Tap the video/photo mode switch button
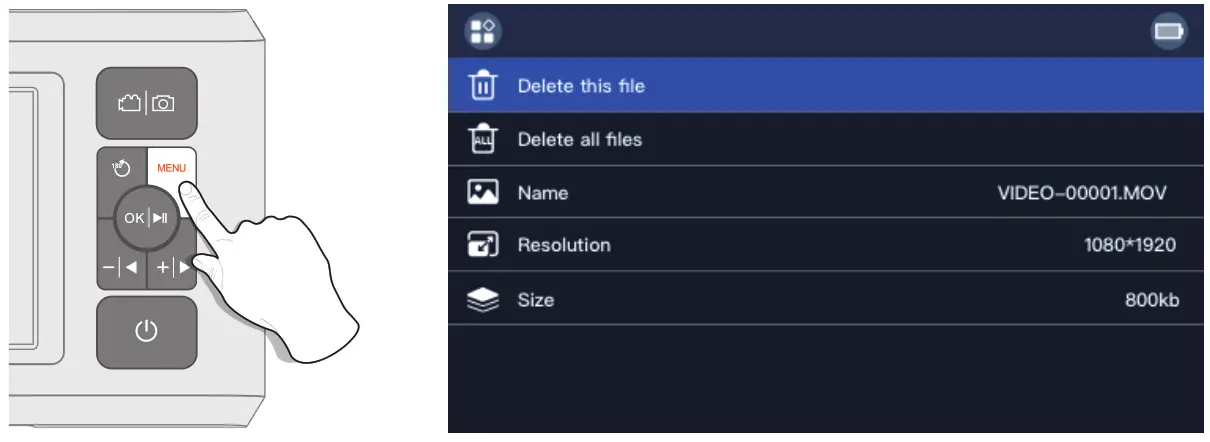Screen dimensions: 1210x442 [x=146, y=103]
